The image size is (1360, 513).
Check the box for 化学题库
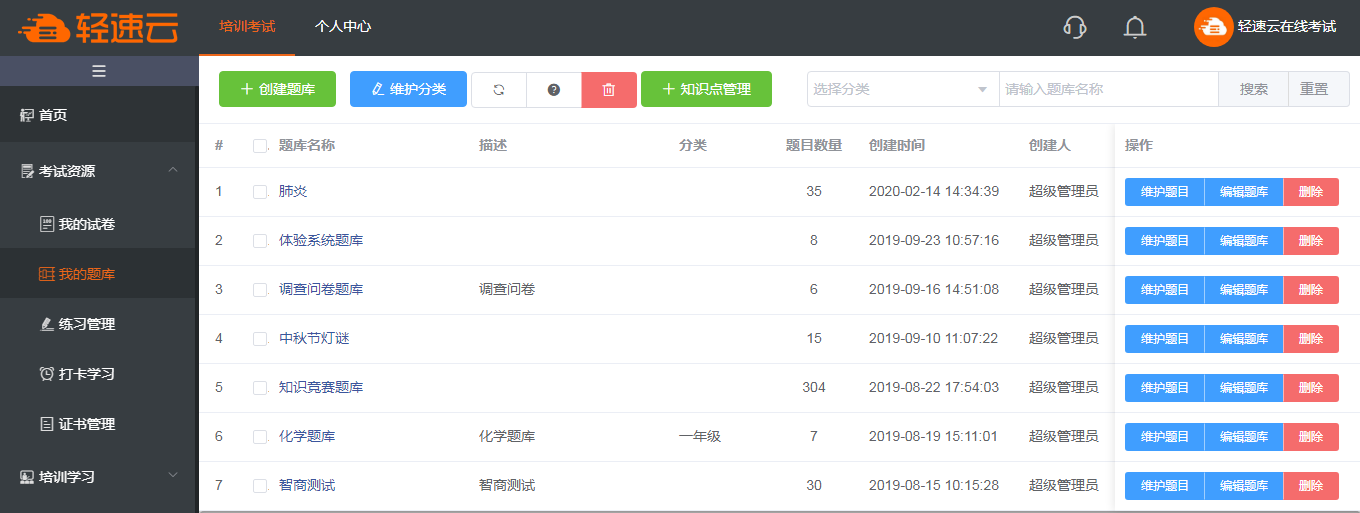(x=260, y=437)
